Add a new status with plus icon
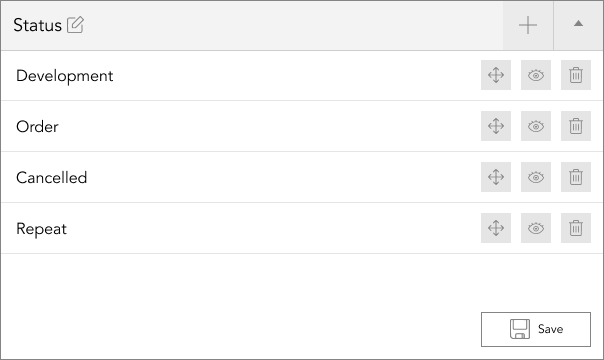 [528, 25]
